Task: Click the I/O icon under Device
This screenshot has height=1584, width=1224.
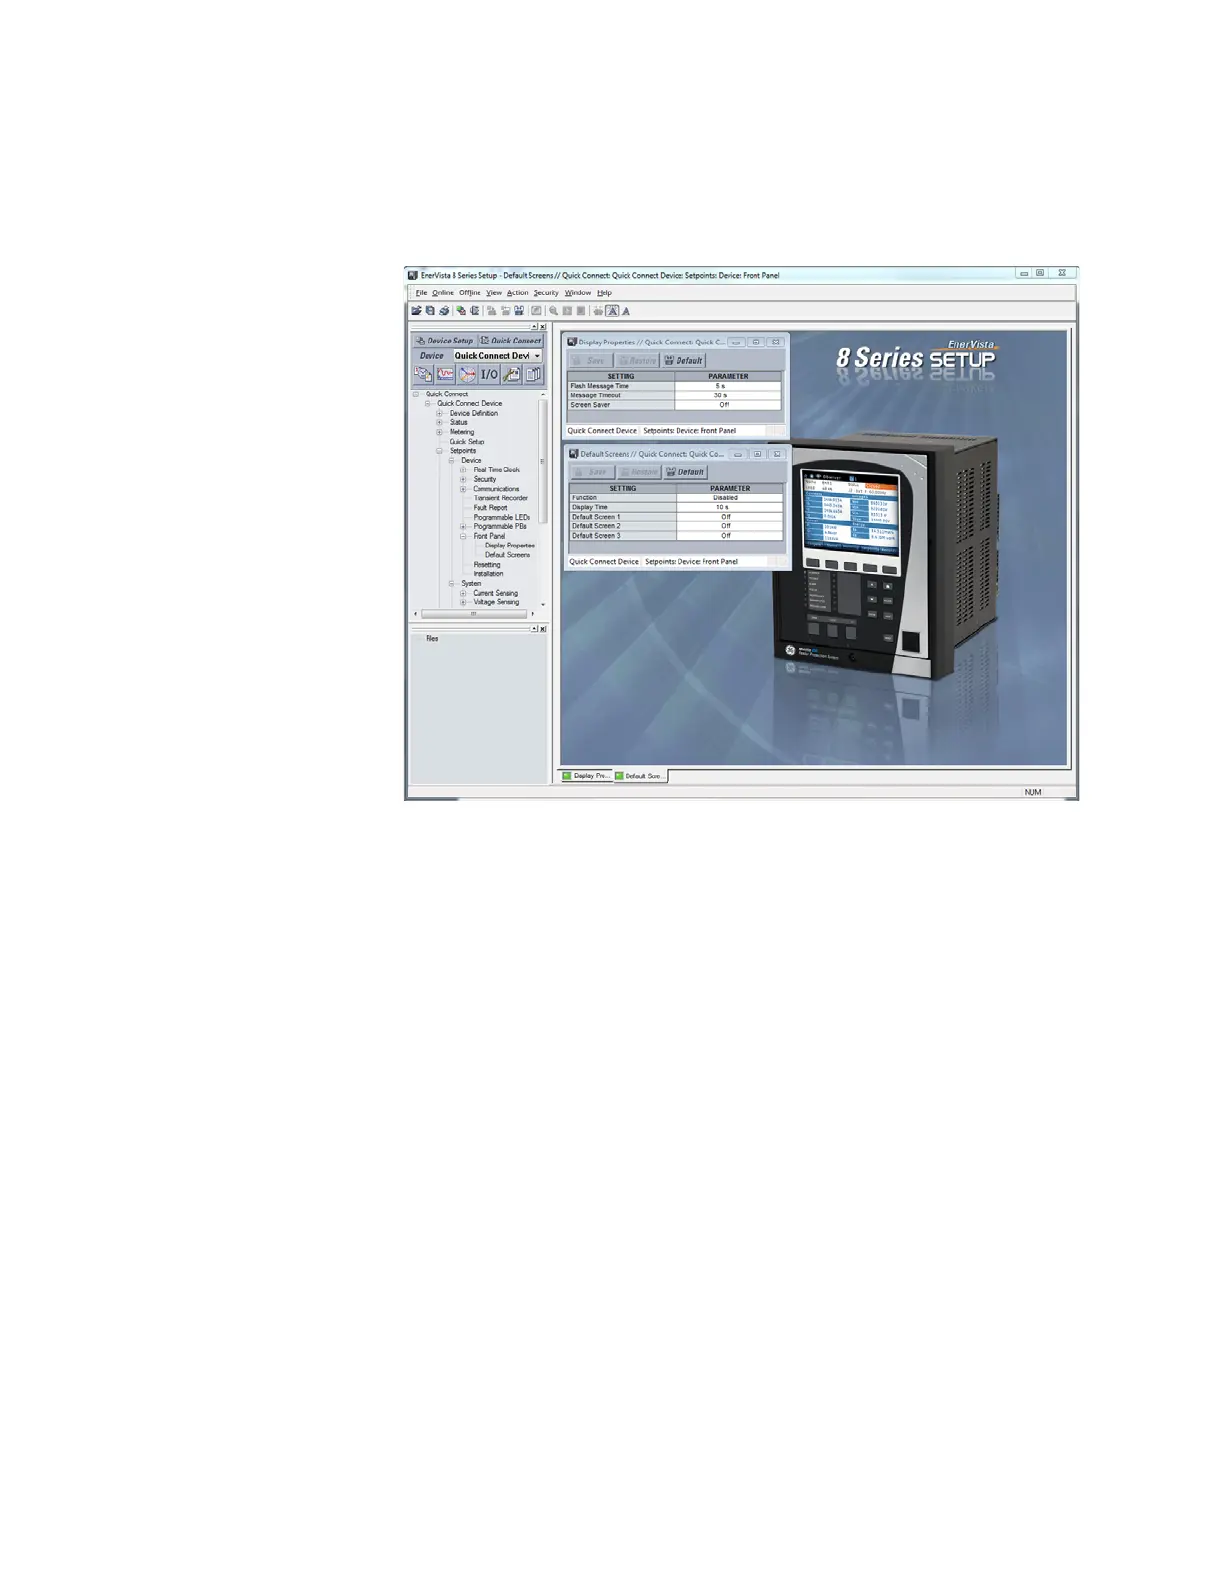Action: tap(489, 374)
